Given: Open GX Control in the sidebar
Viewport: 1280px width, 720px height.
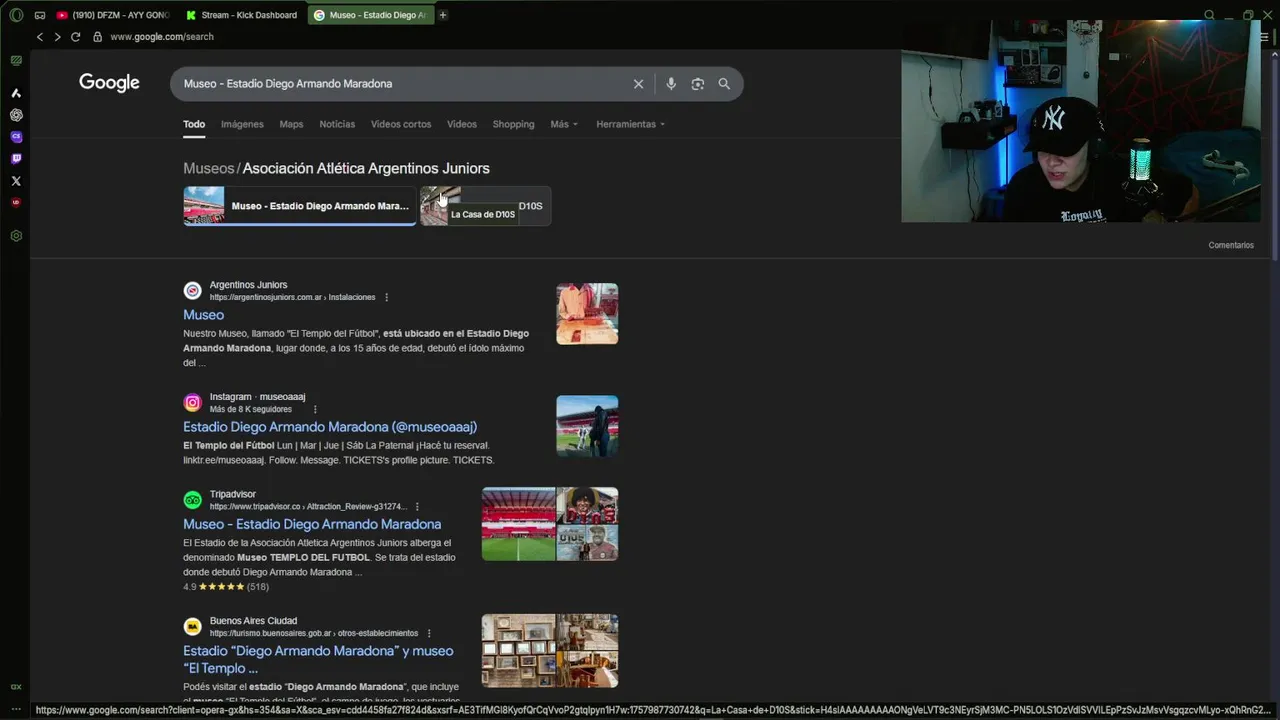Looking at the screenshot, I should tap(16, 687).
